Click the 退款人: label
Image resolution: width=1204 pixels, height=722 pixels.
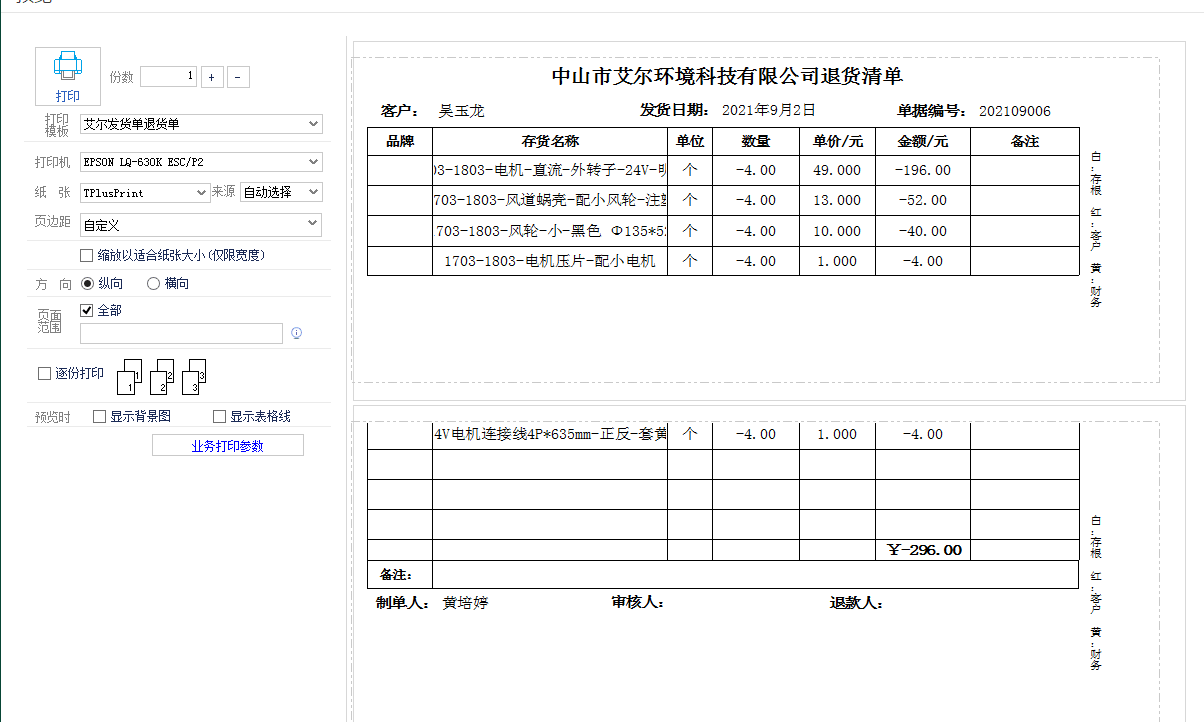[x=856, y=603]
